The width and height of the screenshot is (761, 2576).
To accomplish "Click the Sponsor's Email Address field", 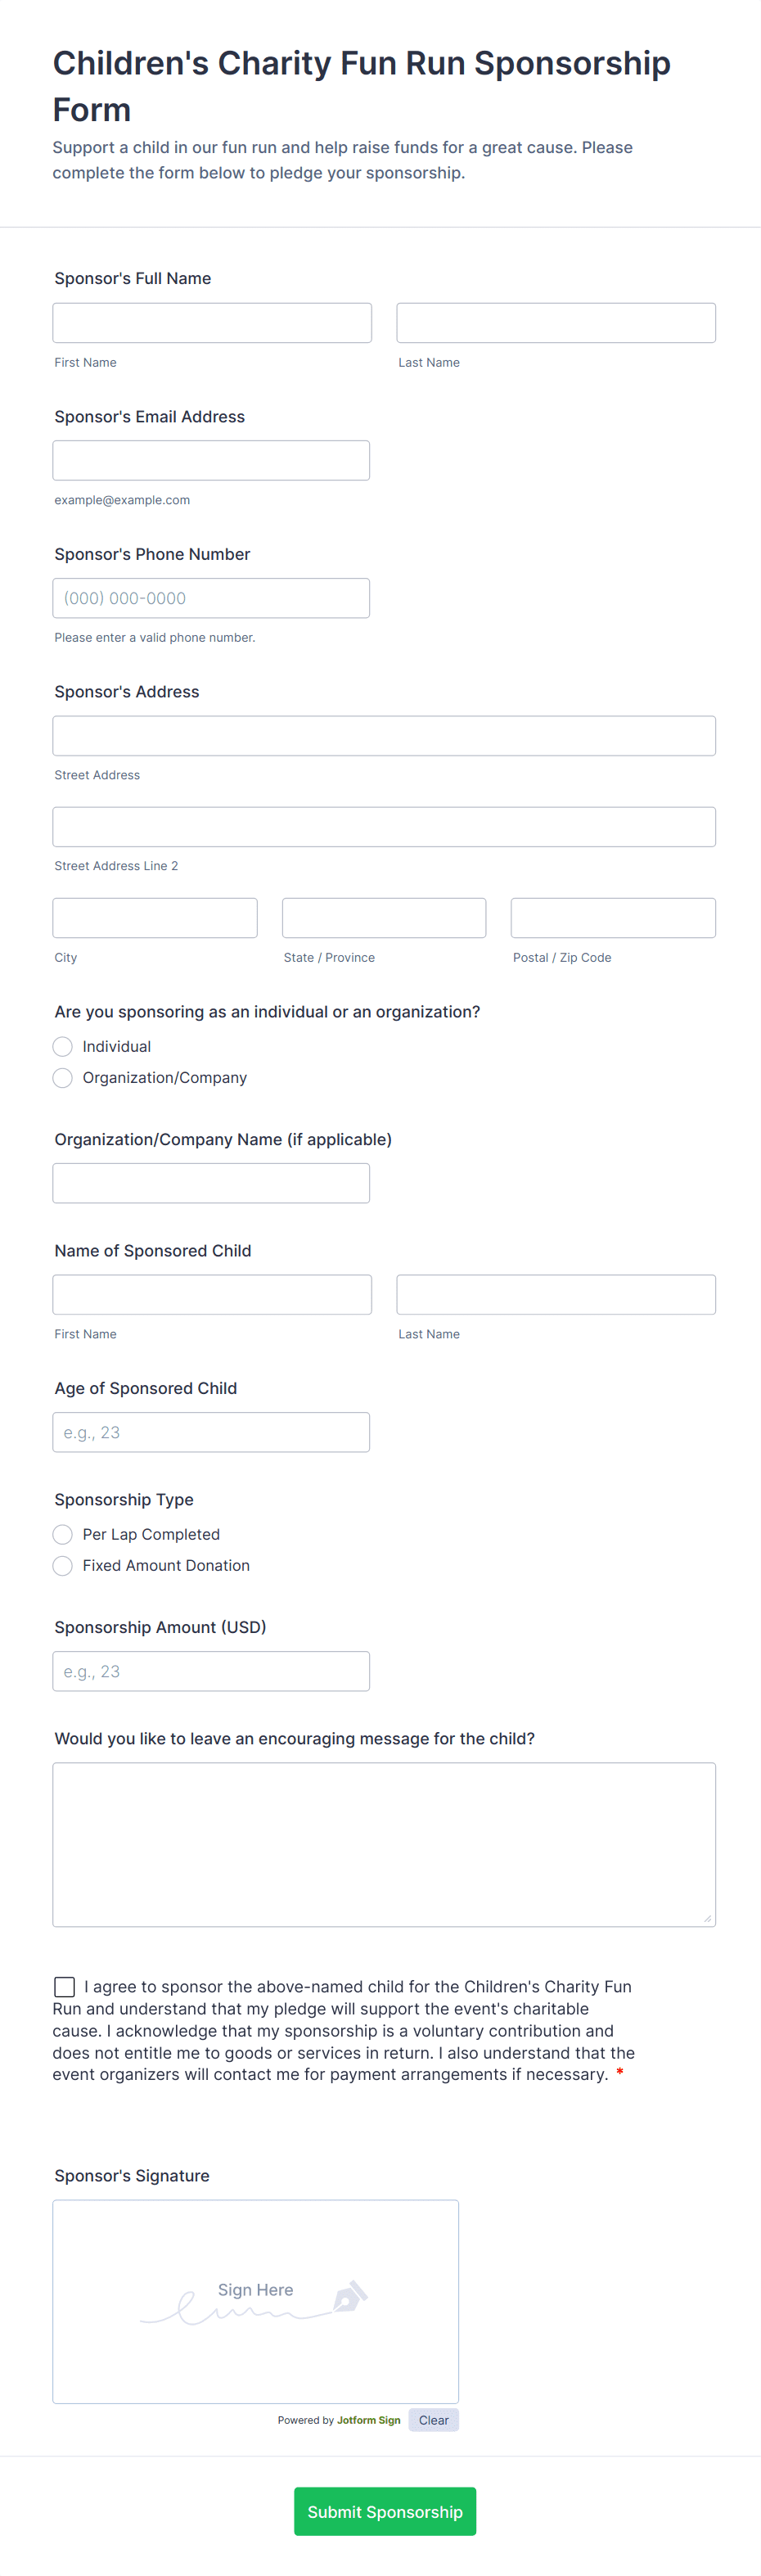I will 211,461.
